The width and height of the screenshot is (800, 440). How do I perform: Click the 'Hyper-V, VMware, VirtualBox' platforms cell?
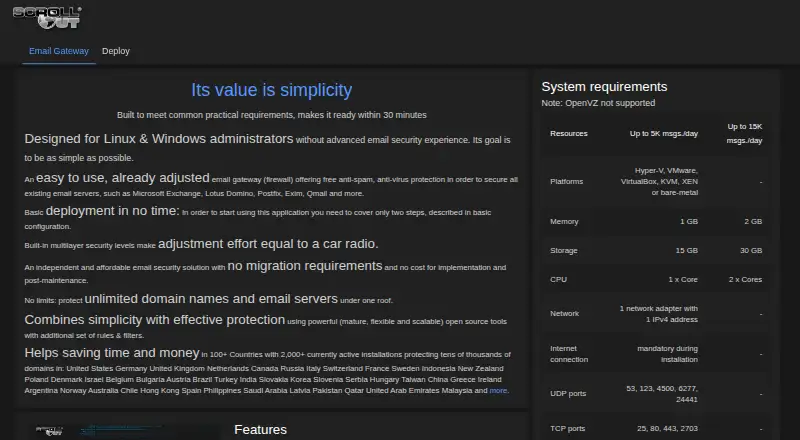pyautogui.click(x=659, y=182)
